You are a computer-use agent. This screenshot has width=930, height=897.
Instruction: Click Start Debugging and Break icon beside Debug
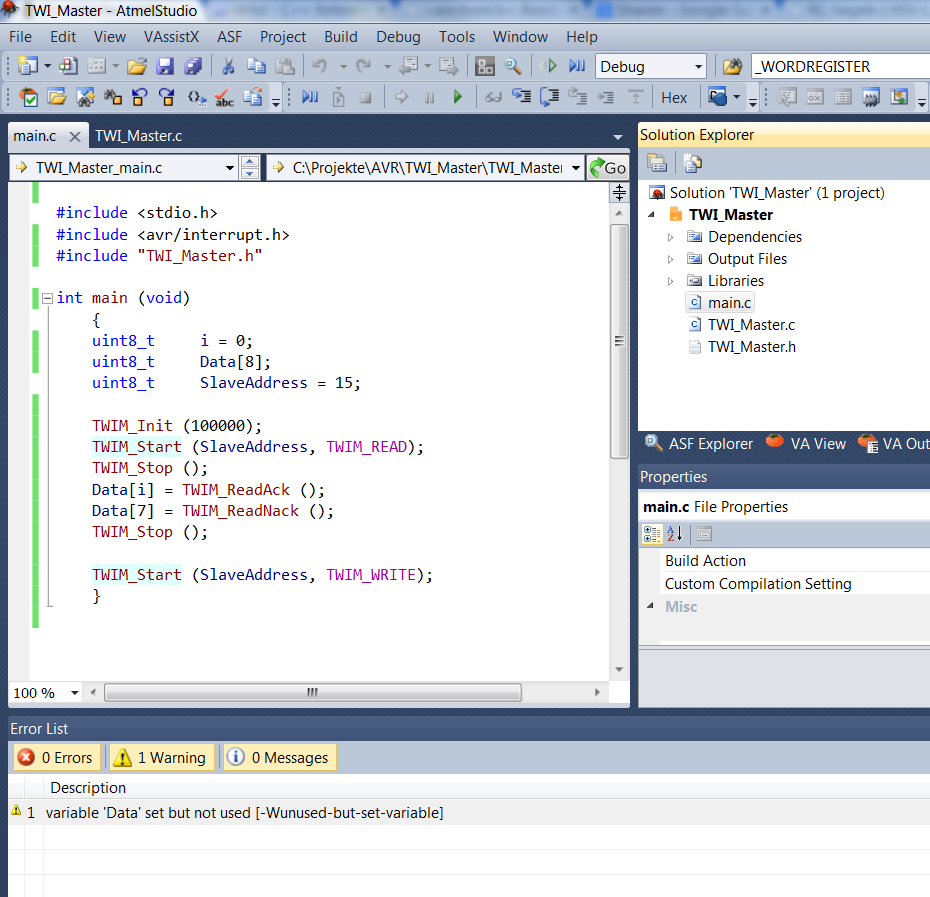tap(577, 66)
